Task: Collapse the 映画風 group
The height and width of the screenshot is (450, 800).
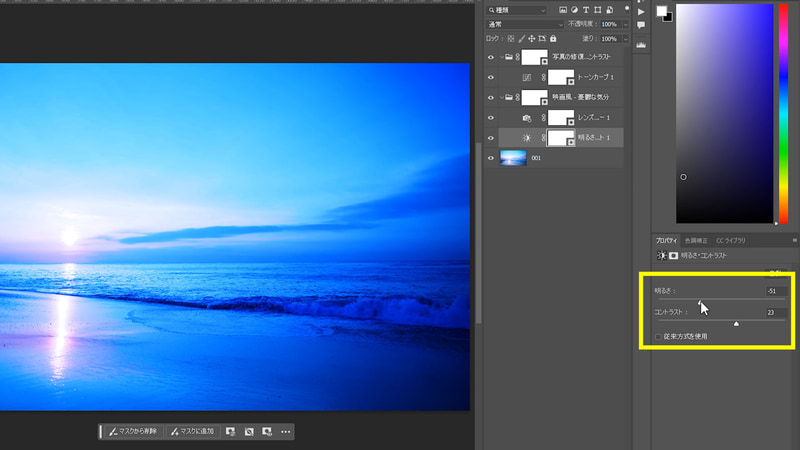Action: 502,97
